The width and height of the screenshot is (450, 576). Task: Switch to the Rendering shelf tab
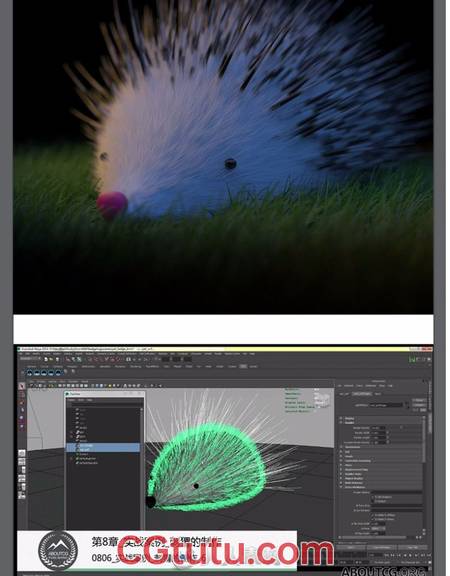pos(135,367)
